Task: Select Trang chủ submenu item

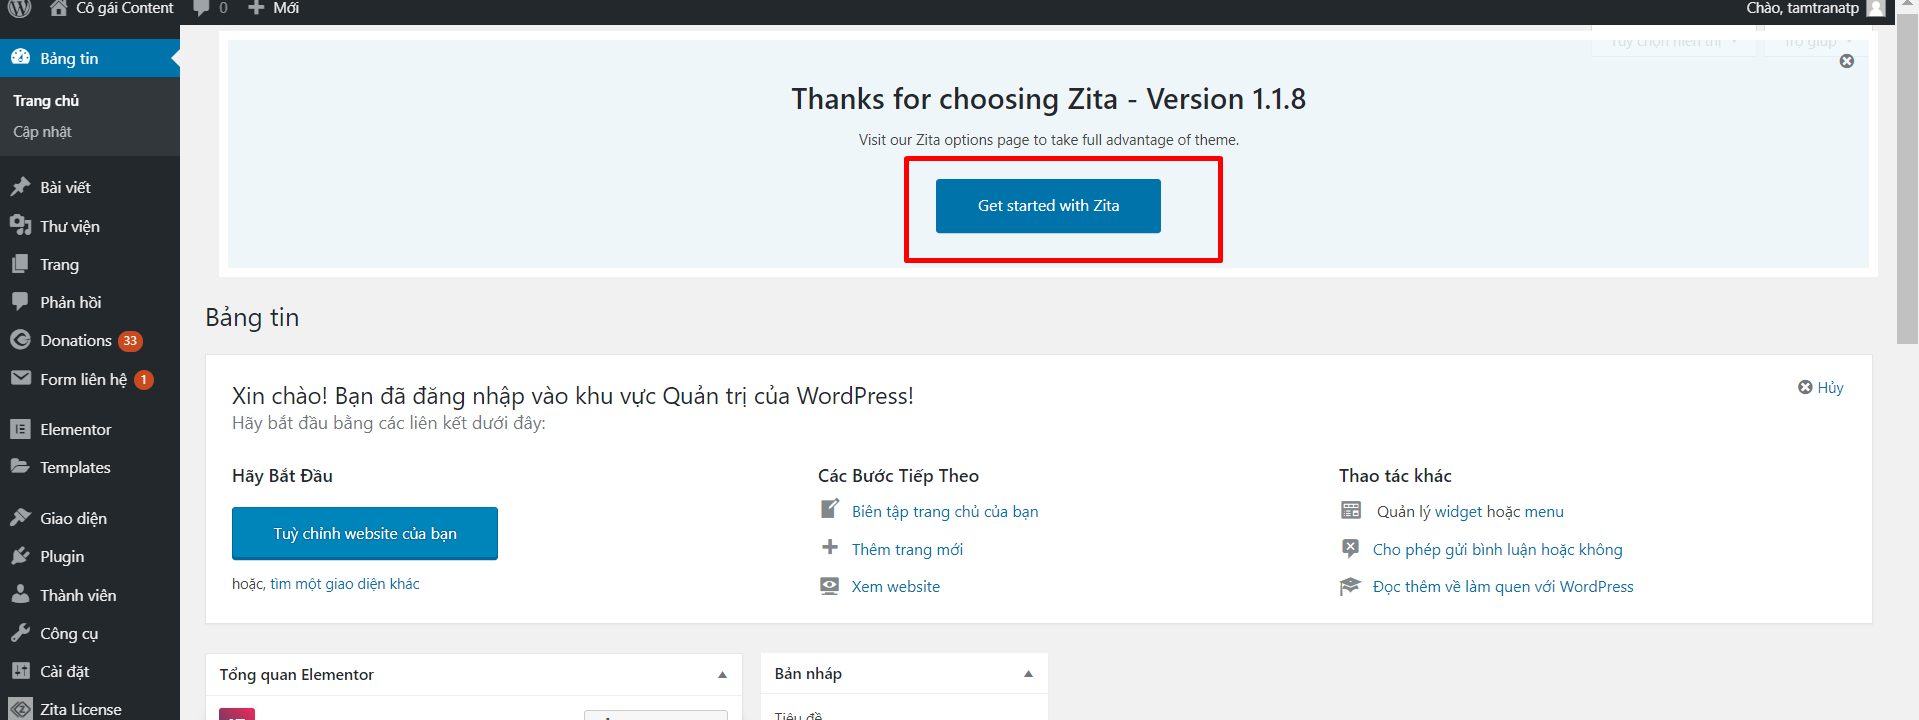Action: (46, 101)
